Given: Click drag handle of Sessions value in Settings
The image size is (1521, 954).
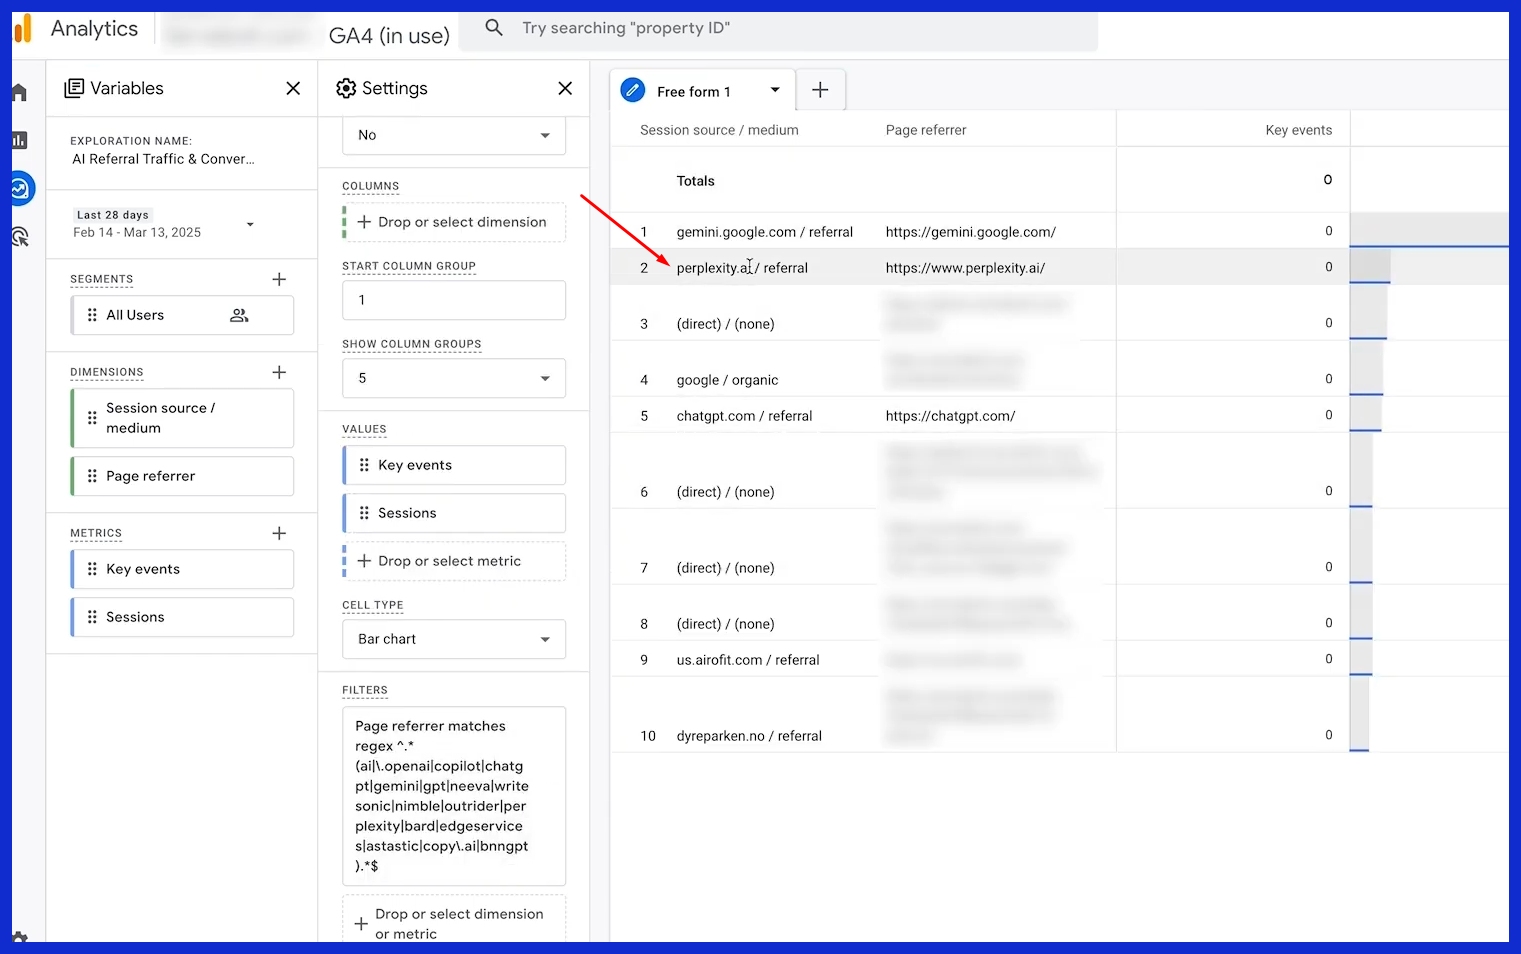Looking at the screenshot, I should click(364, 513).
